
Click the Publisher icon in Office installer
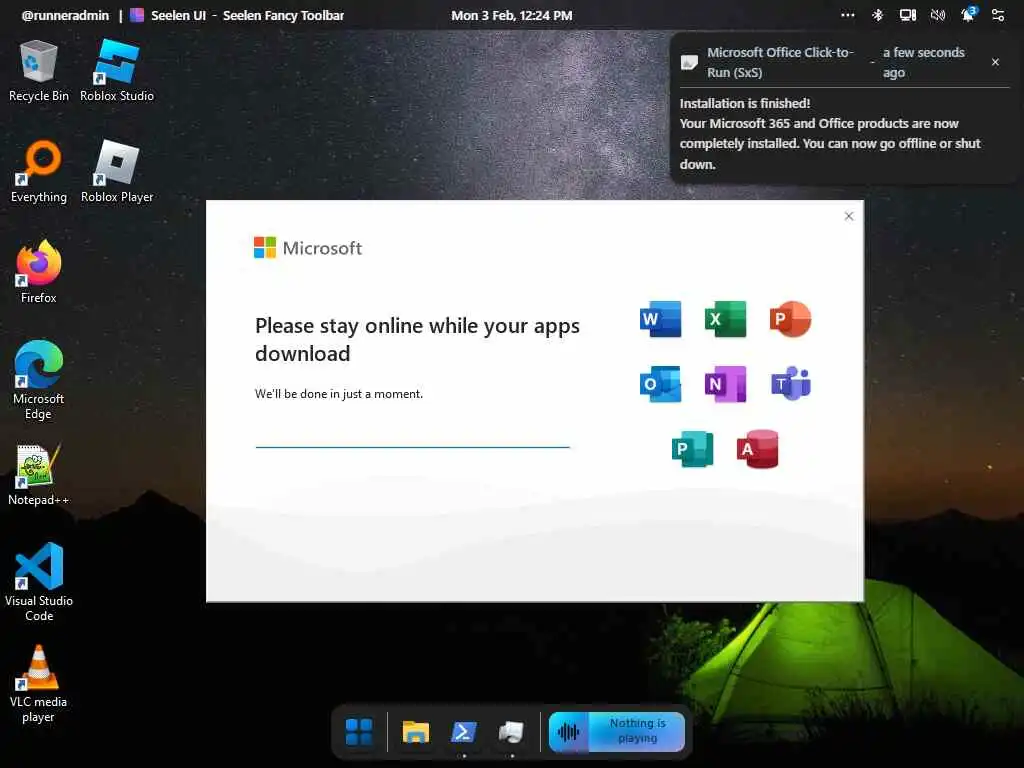692,449
